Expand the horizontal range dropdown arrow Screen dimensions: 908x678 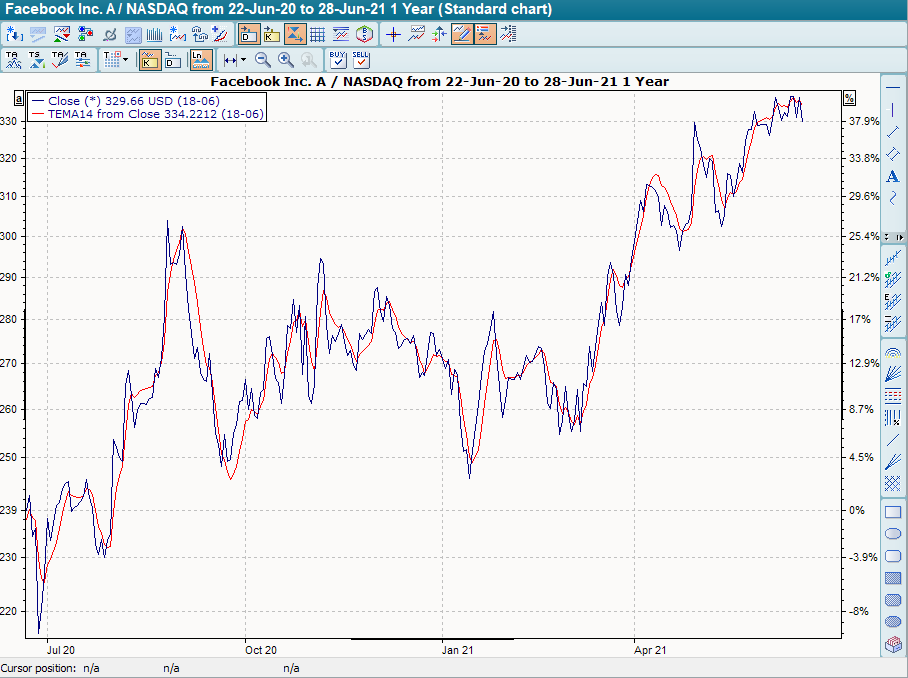(243, 60)
